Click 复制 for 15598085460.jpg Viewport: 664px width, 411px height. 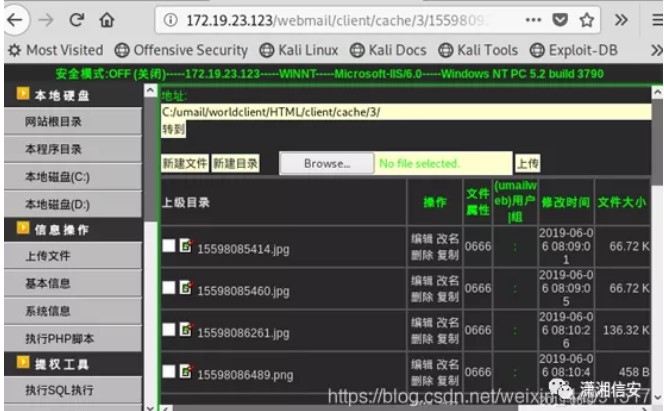[x=448, y=297]
